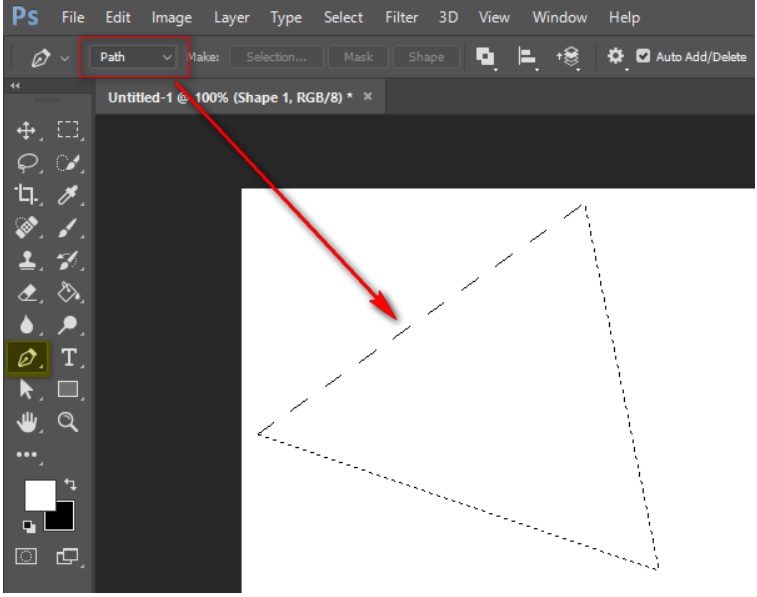Open the Path tool mode dropdown

tap(133, 57)
